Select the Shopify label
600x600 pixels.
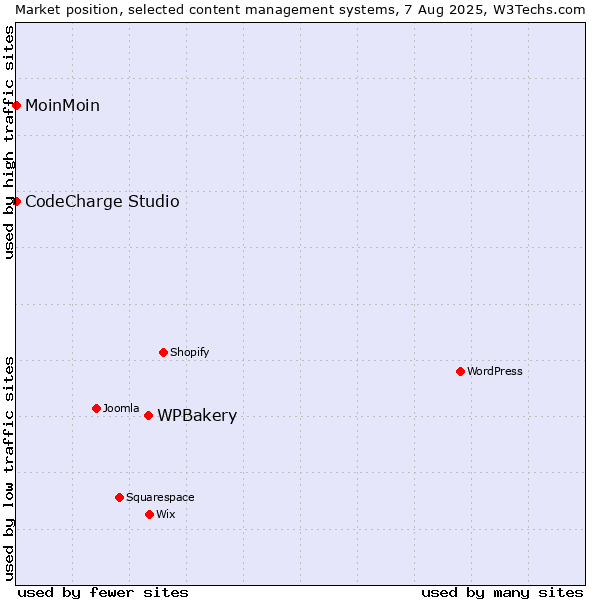(189, 352)
